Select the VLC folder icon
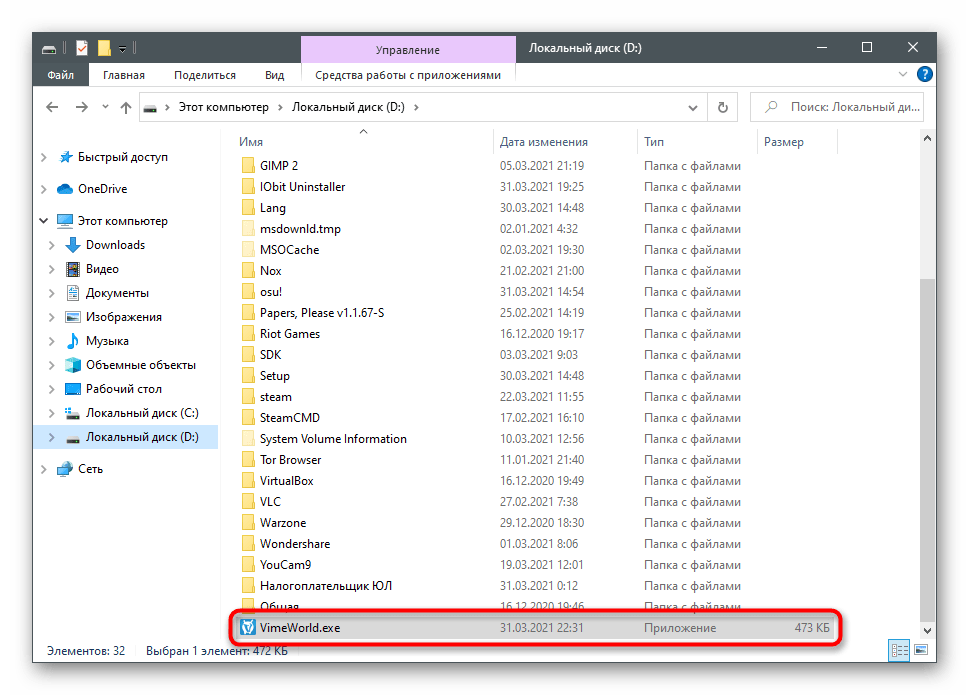 [248, 501]
